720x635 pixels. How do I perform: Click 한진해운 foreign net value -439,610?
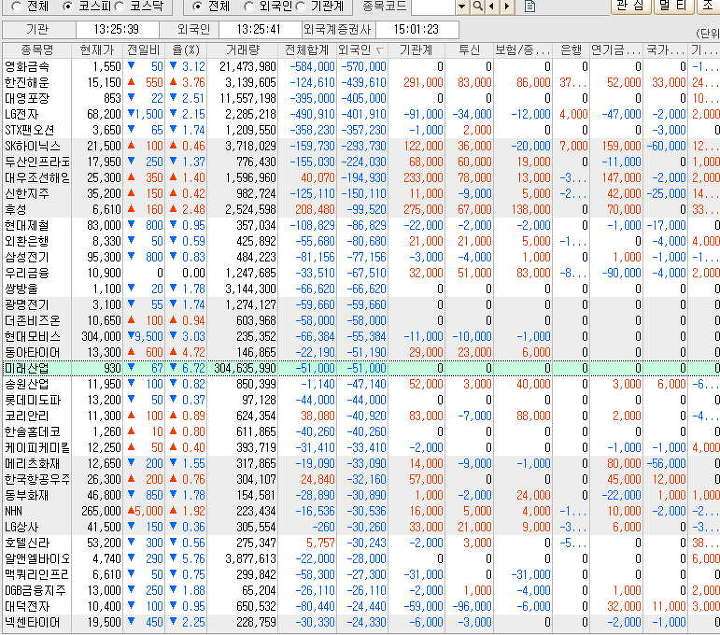point(364,83)
